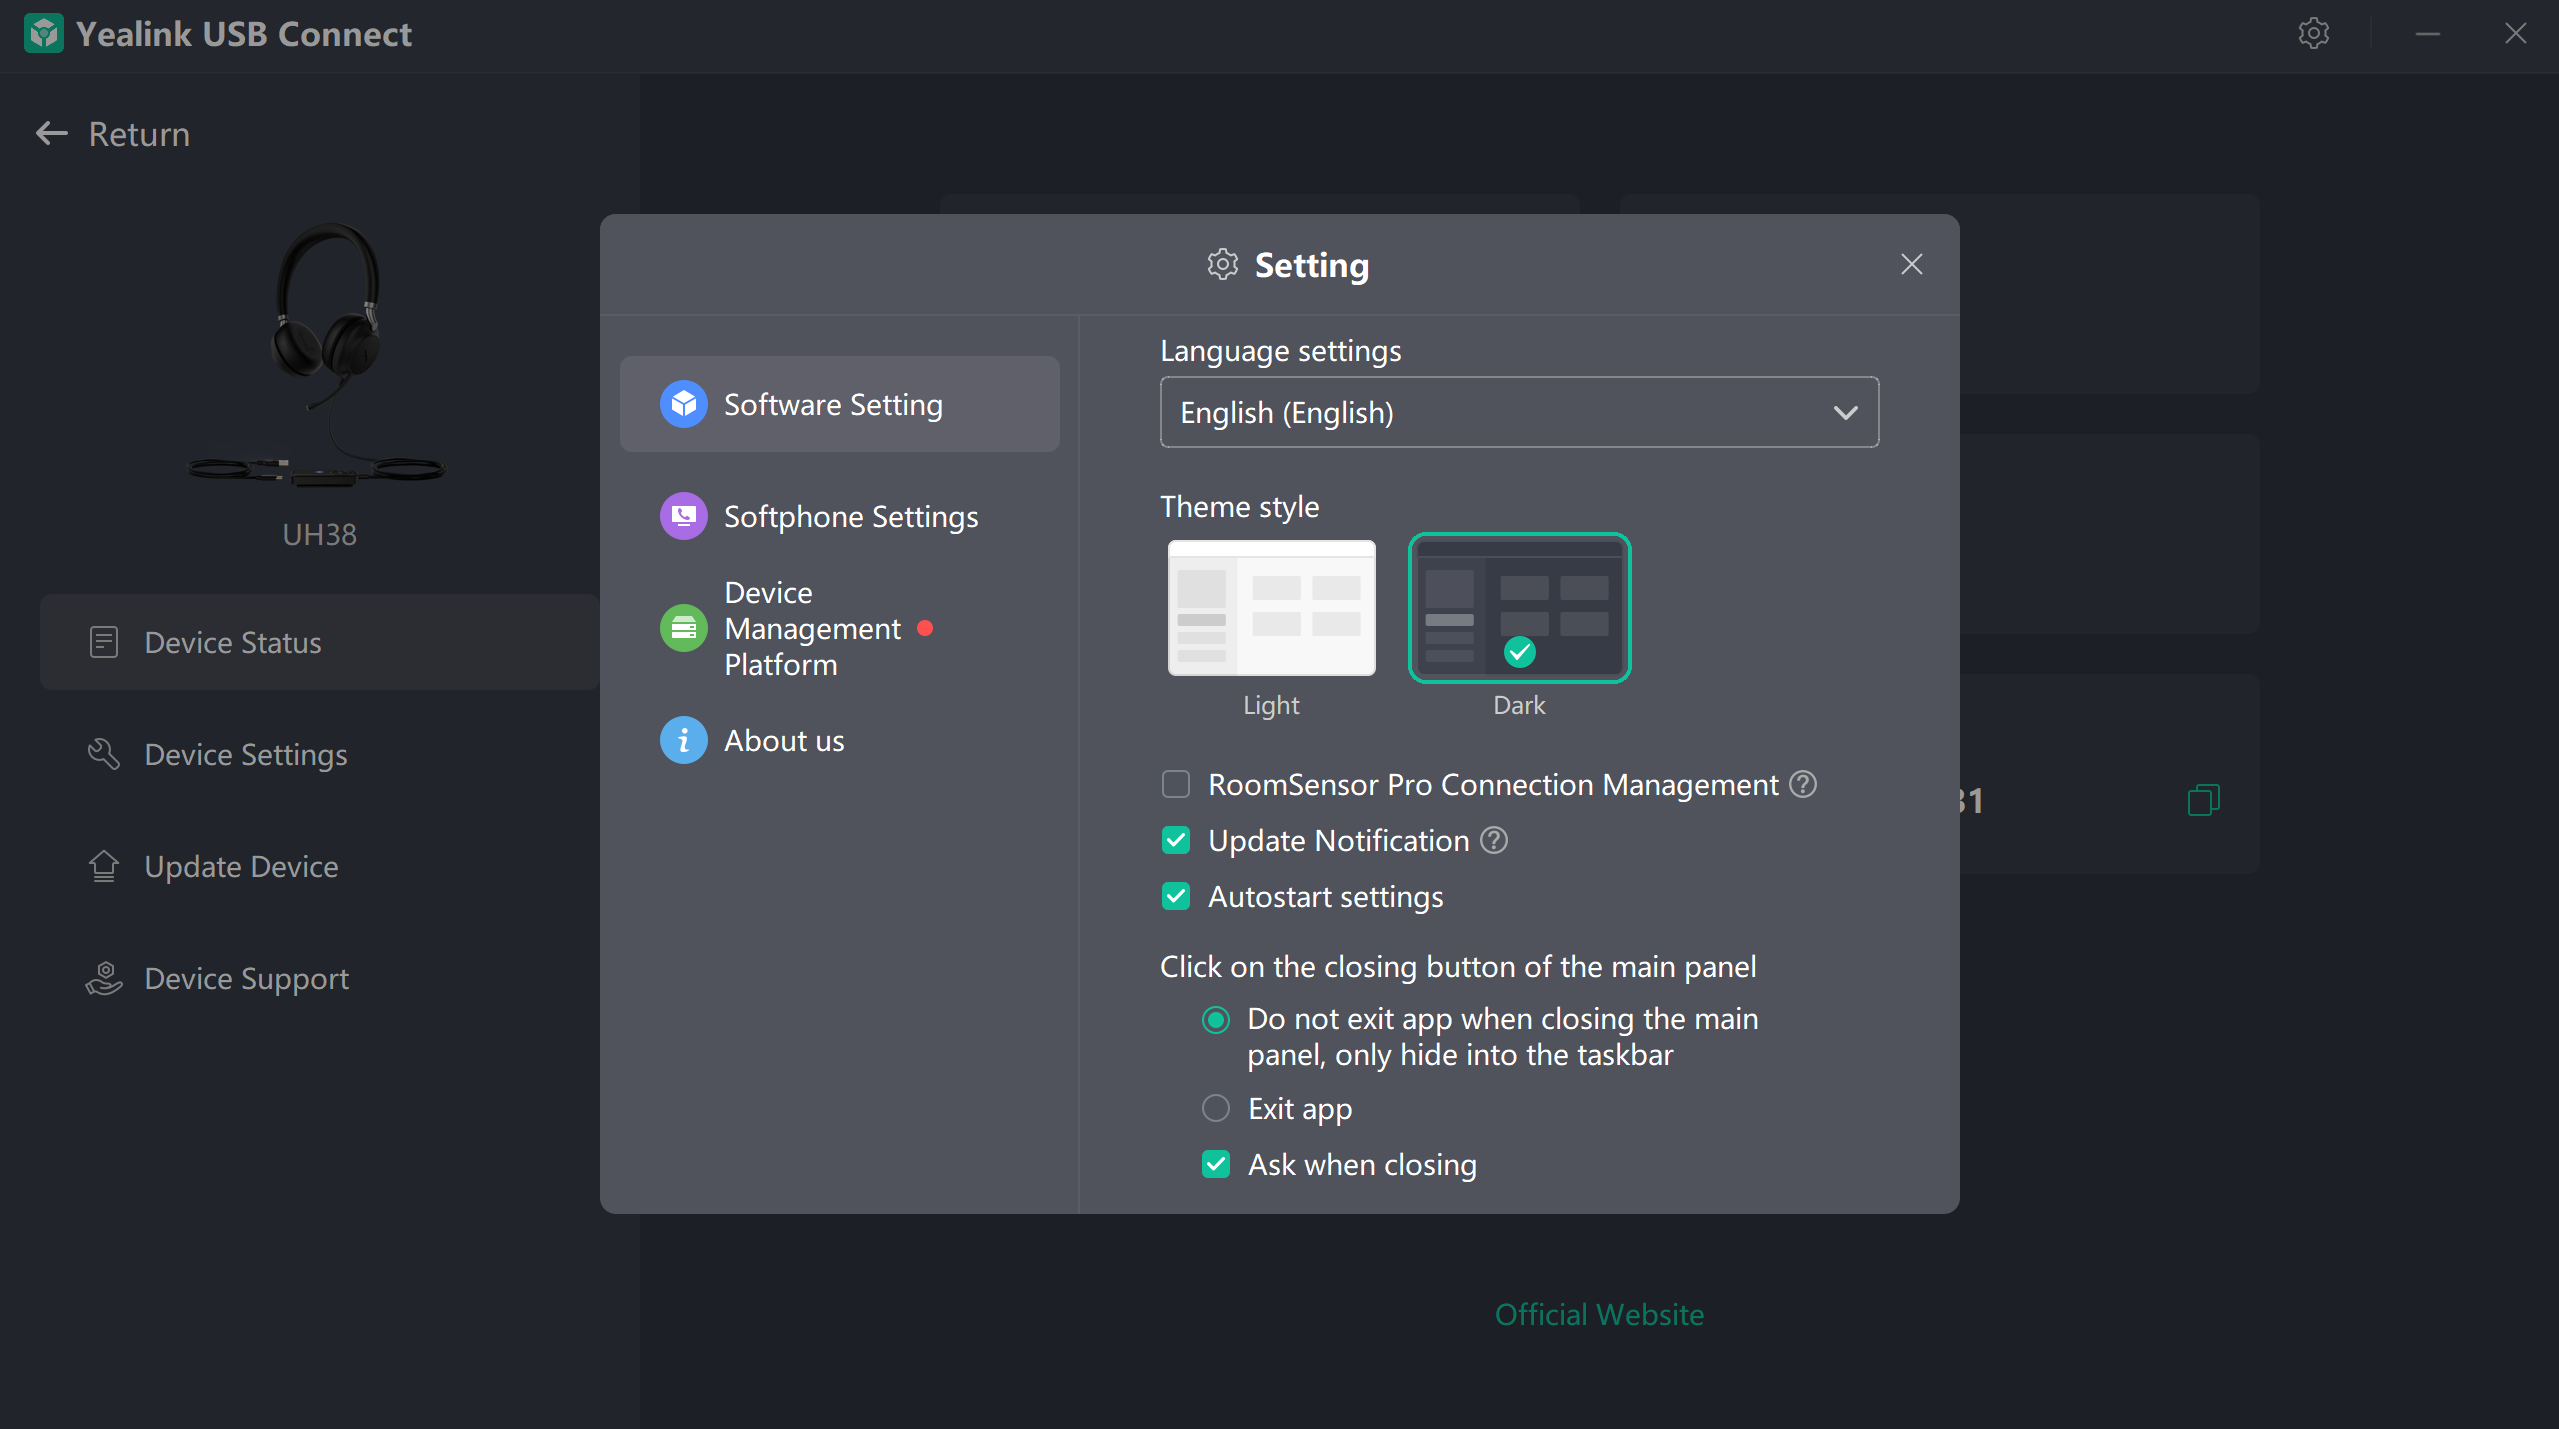The image size is (2559, 1429).
Task: Click the help icon beside Update Notification
Action: pyautogui.click(x=1494, y=841)
